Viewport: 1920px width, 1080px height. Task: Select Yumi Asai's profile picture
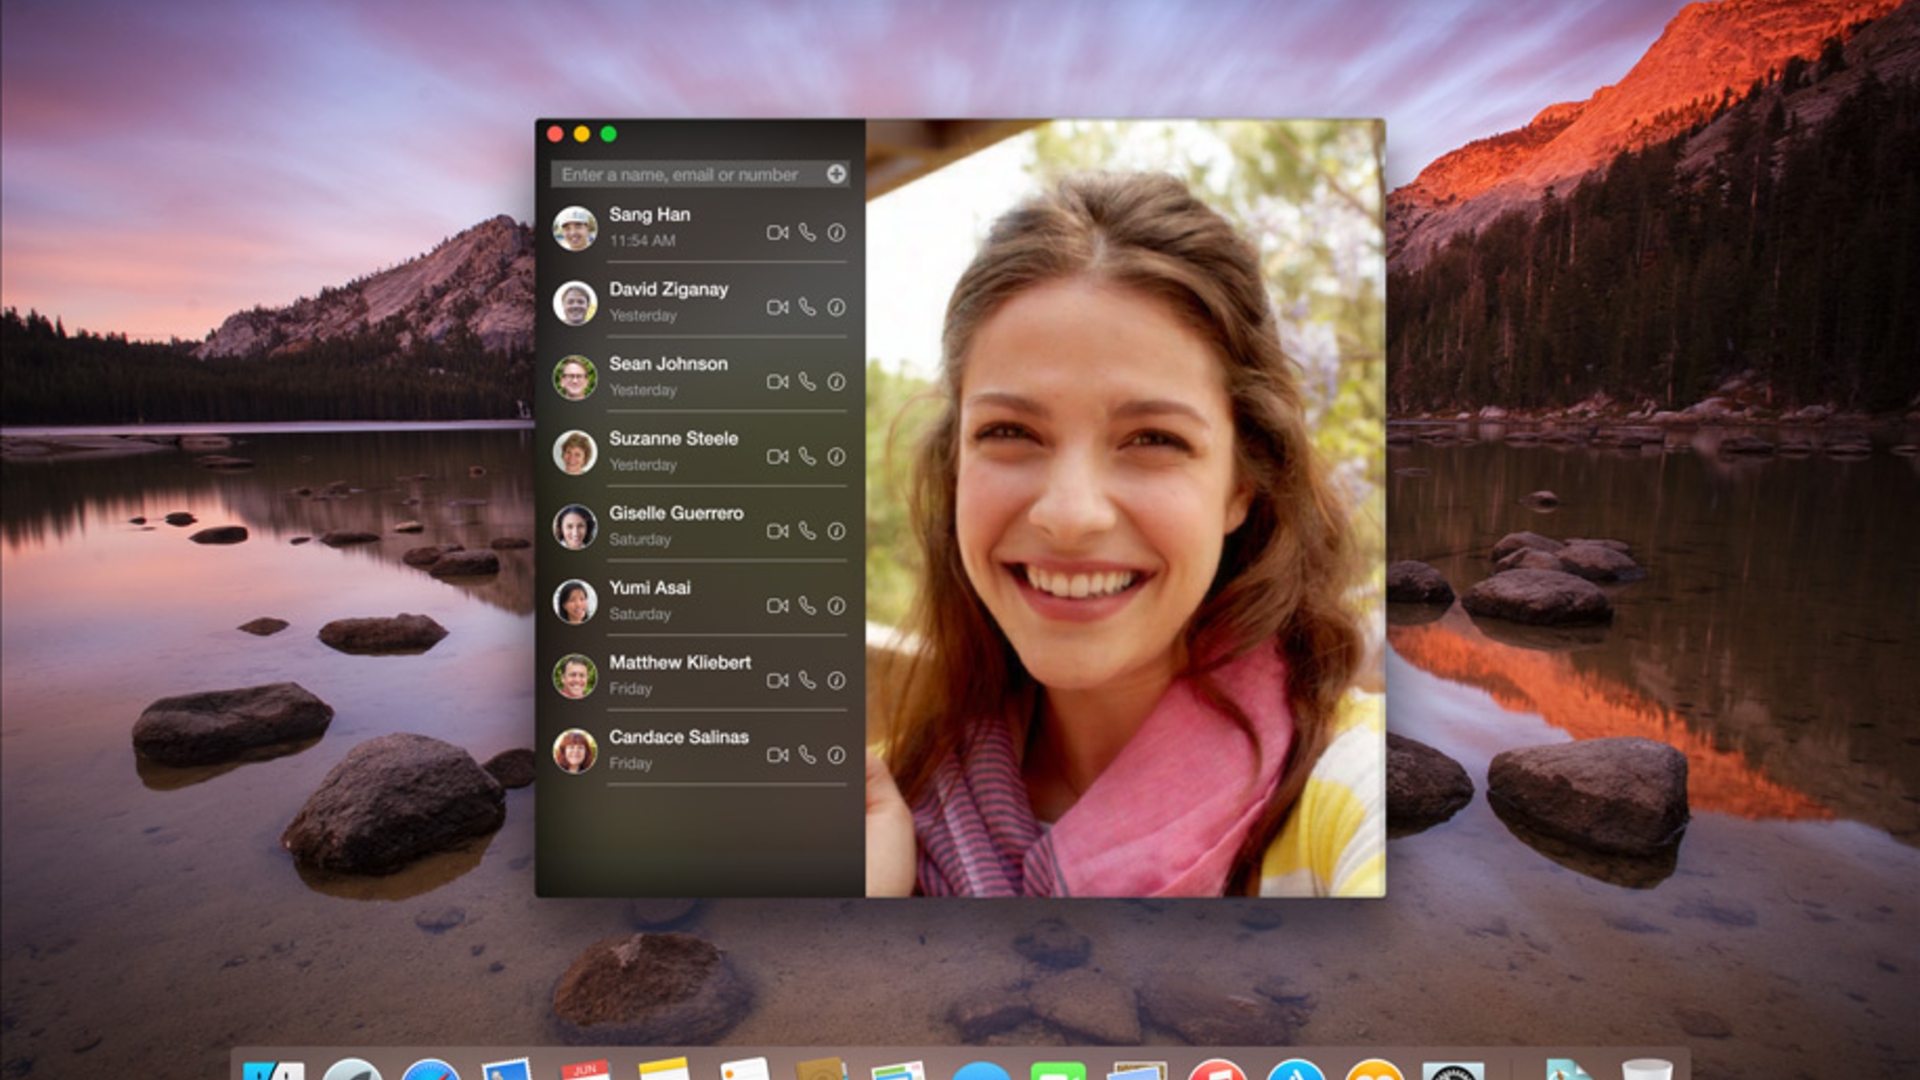pos(575,601)
